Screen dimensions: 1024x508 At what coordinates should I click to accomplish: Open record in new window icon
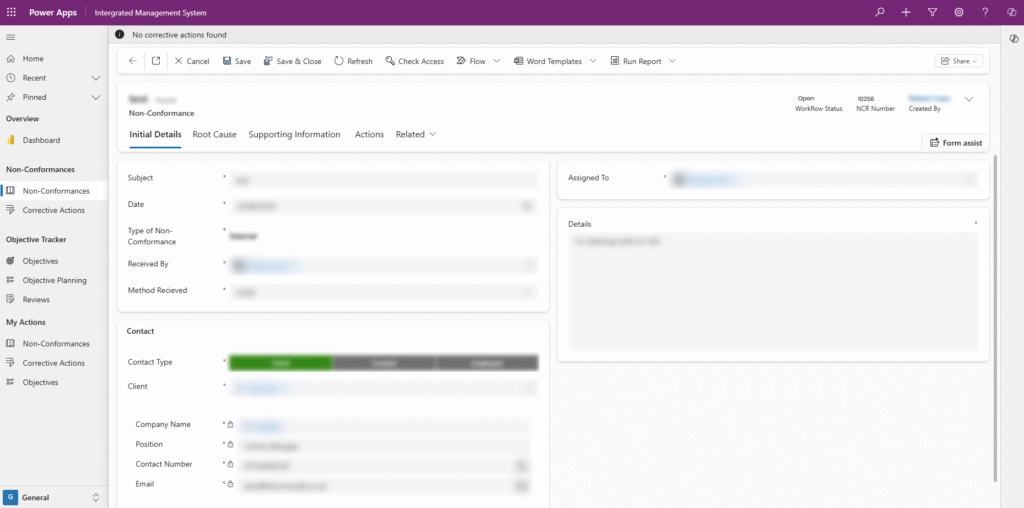click(156, 61)
